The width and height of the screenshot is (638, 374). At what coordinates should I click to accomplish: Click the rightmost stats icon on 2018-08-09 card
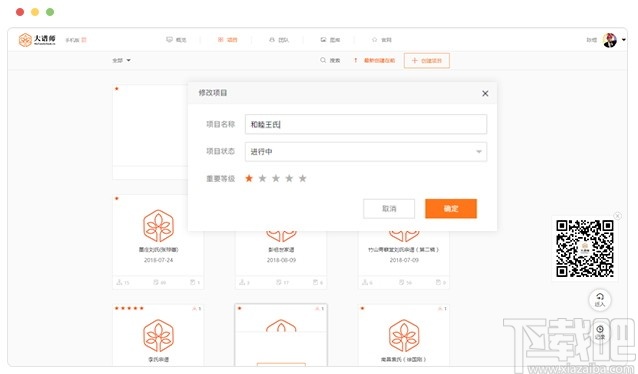[x=315, y=282]
